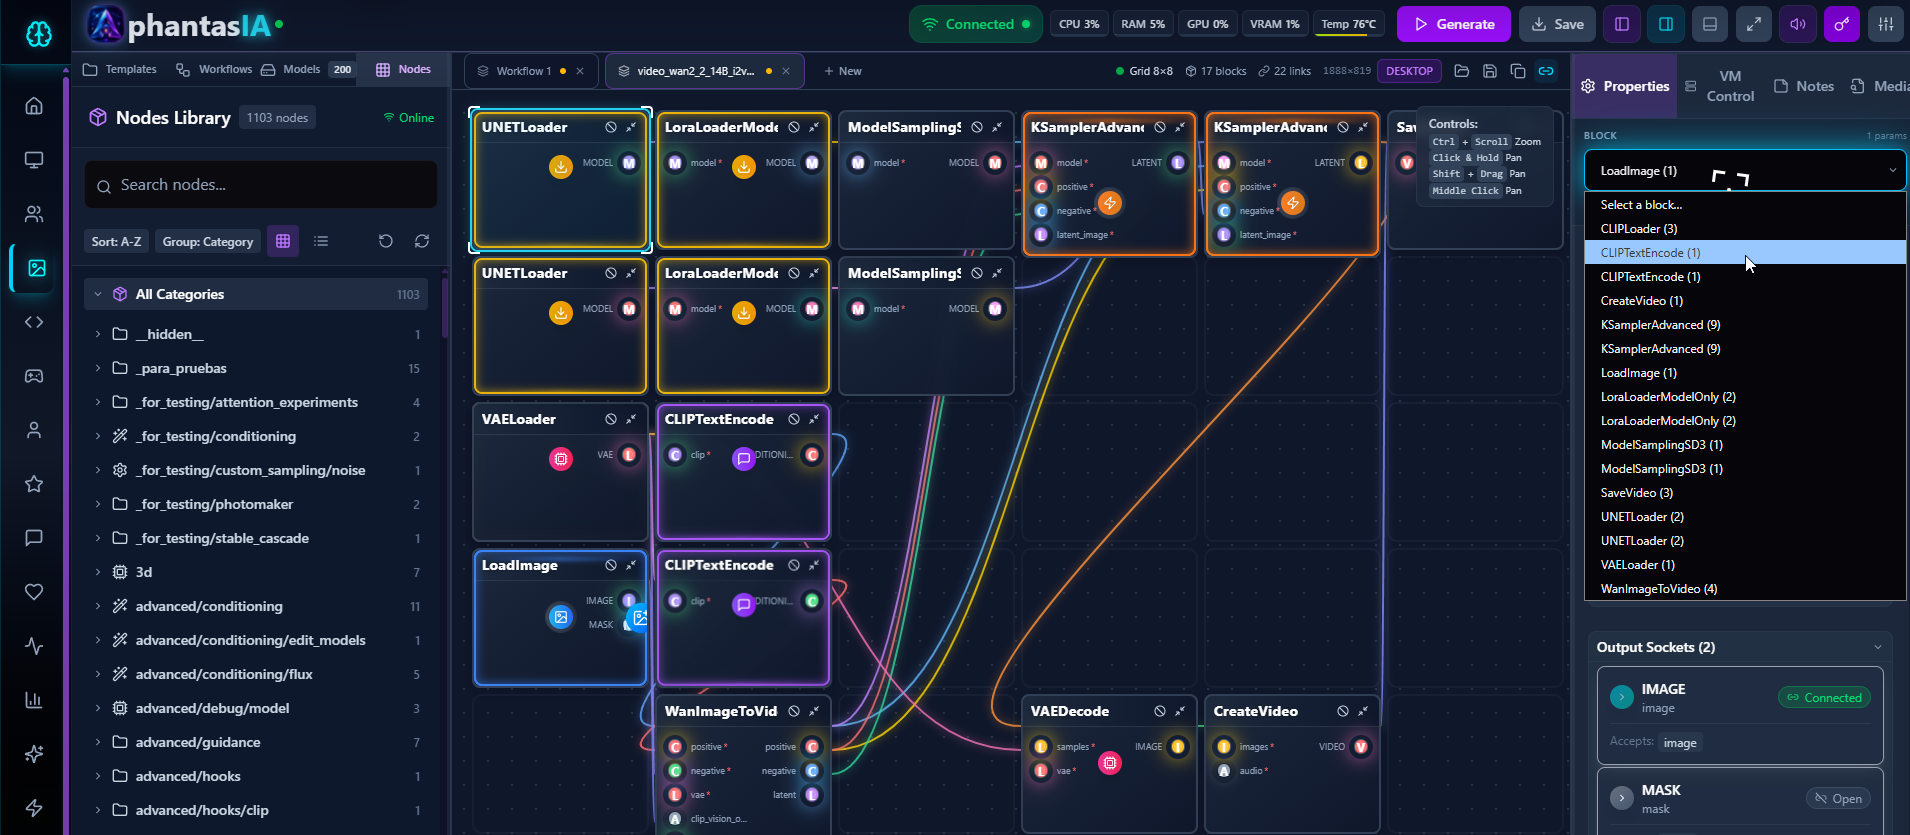Image resolution: width=1910 pixels, height=835 pixels.
Task: Open the gamepad sidebar icon
Action: [x=34, y=376]
